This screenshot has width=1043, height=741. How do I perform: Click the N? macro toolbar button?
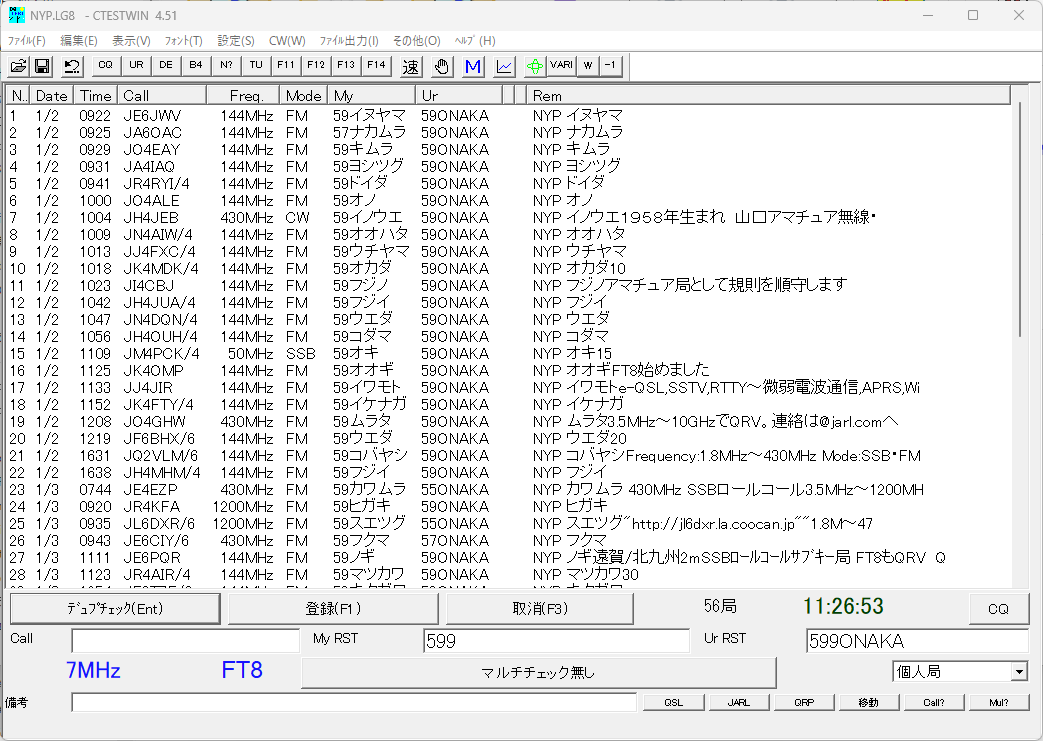(226, 65)
